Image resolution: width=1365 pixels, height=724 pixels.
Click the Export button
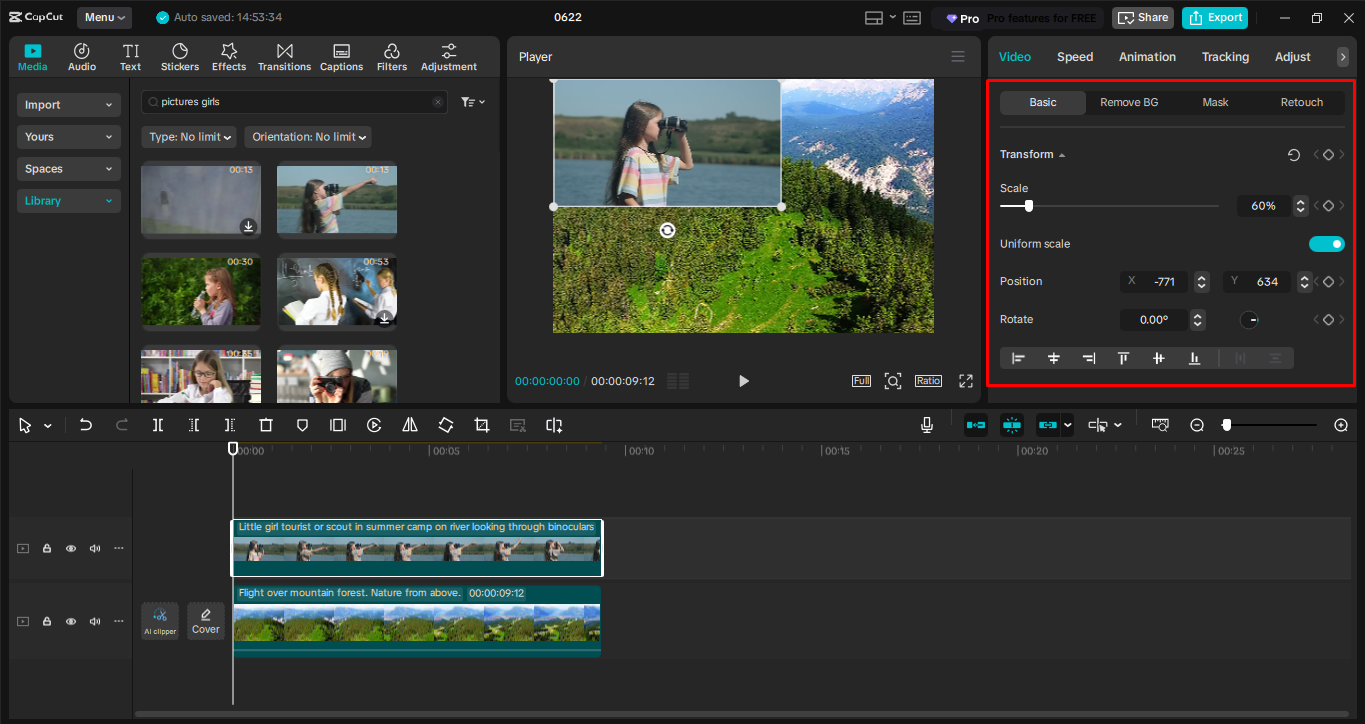pyautogui.click(x=1217, y=17)
